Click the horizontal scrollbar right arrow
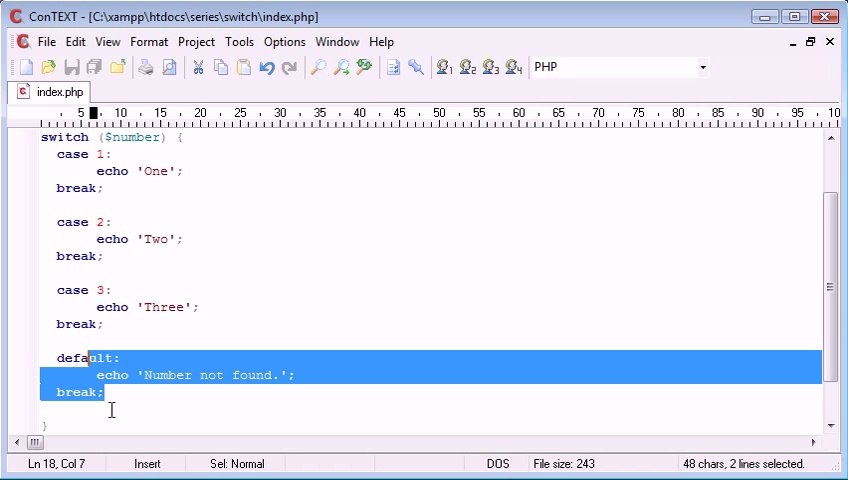The width and height of the screenshot is (848, 480). [x=813, y=443]
